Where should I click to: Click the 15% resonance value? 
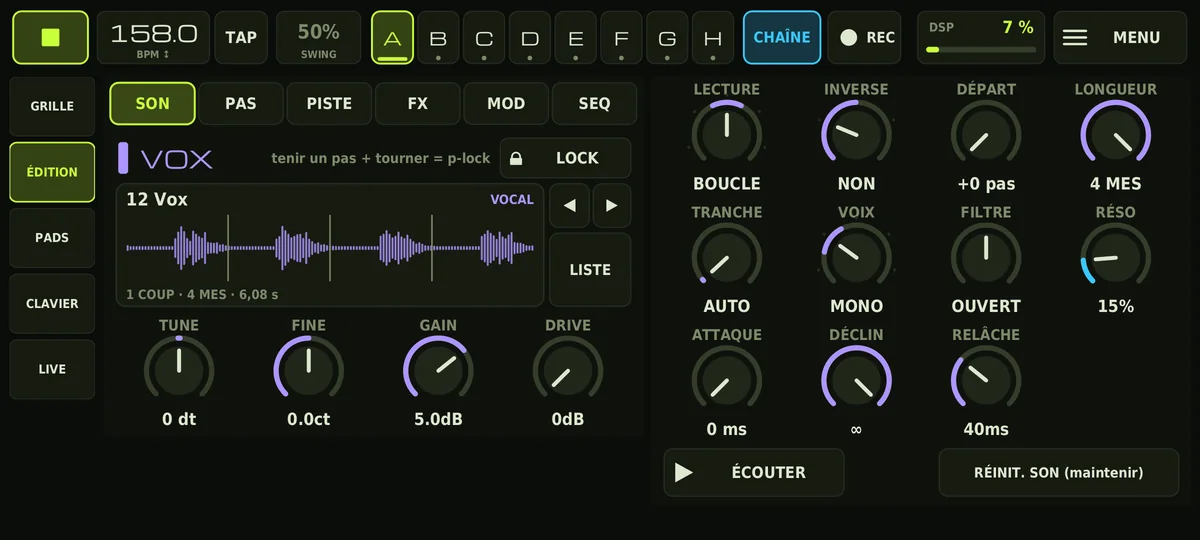coord(1116,306)
